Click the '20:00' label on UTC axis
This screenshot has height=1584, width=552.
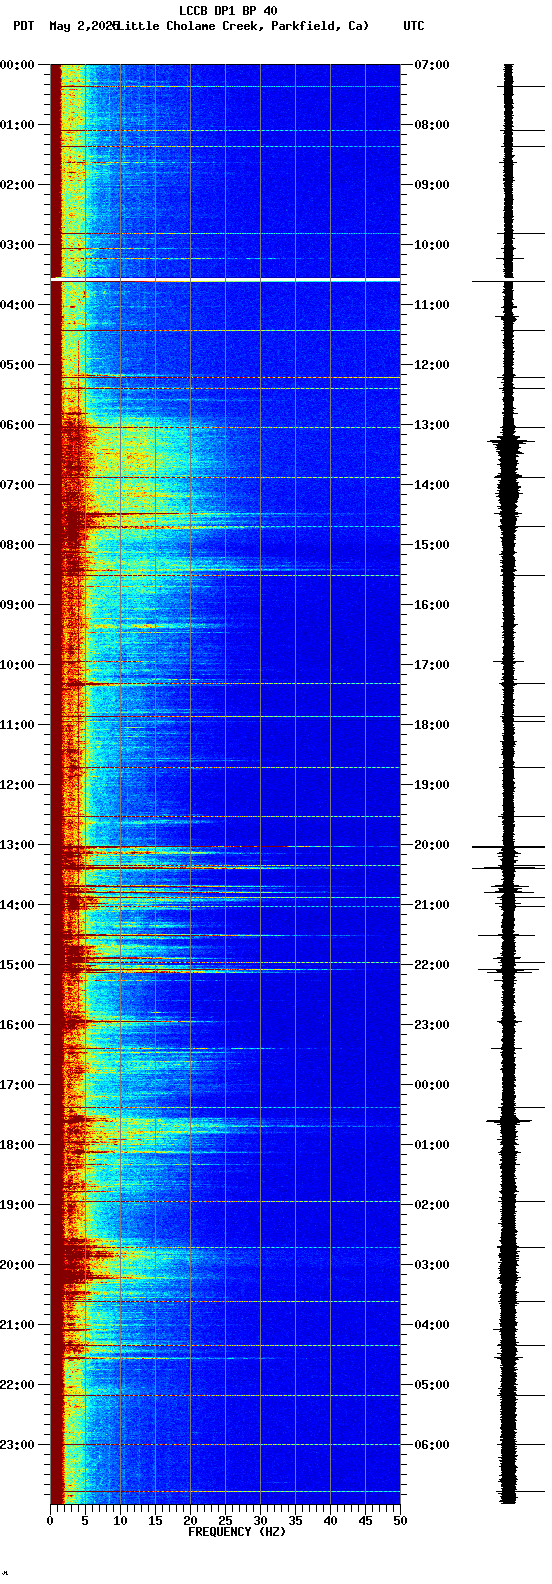point(432,845)
